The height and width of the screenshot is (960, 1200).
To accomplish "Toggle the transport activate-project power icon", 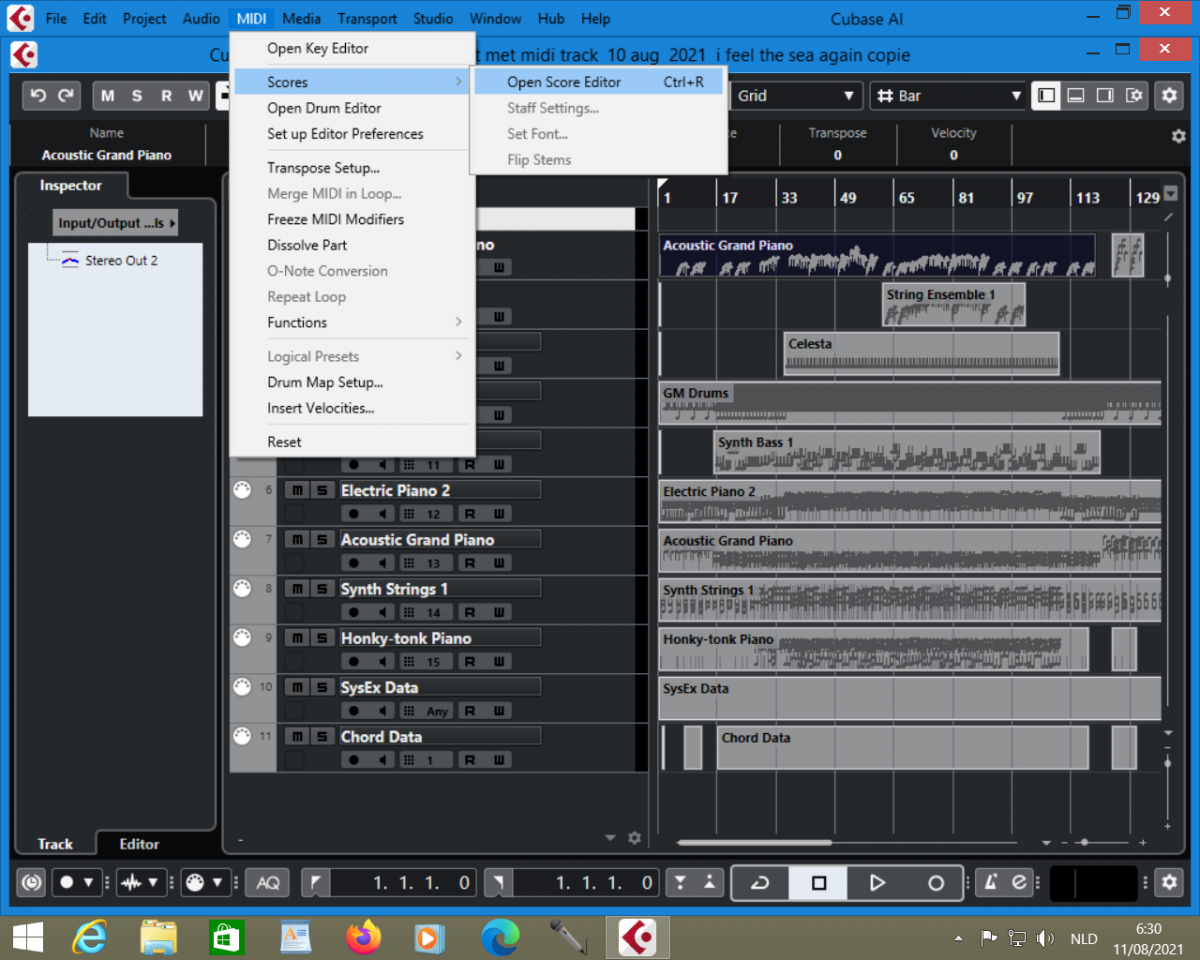I will pos(32,883).
